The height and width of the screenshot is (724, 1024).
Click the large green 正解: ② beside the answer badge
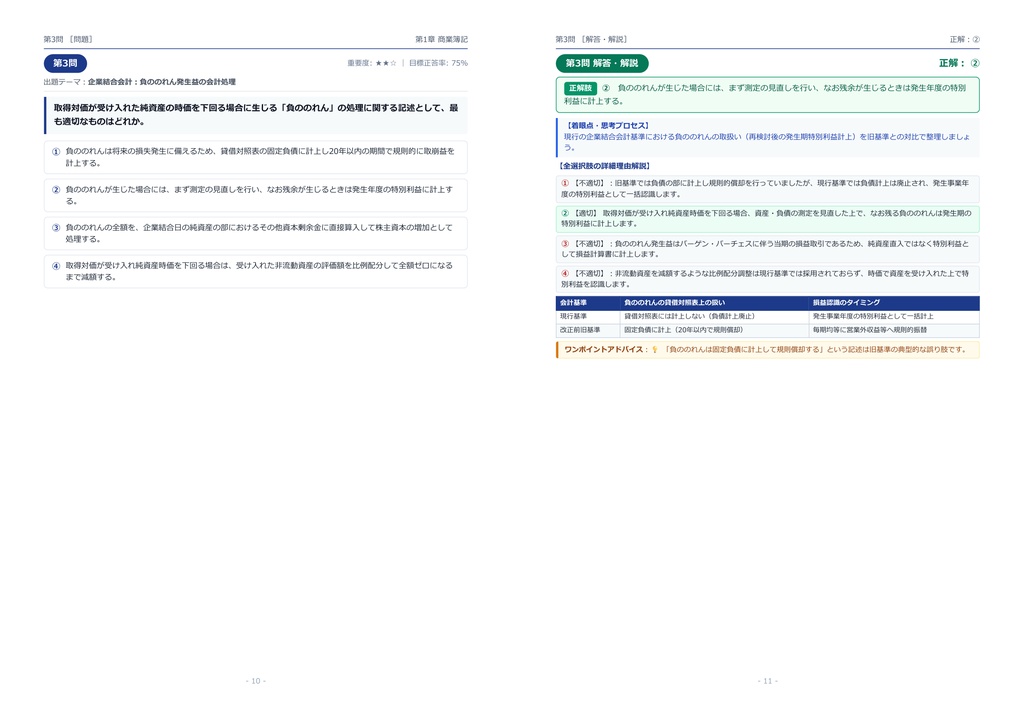pos(959,63)
